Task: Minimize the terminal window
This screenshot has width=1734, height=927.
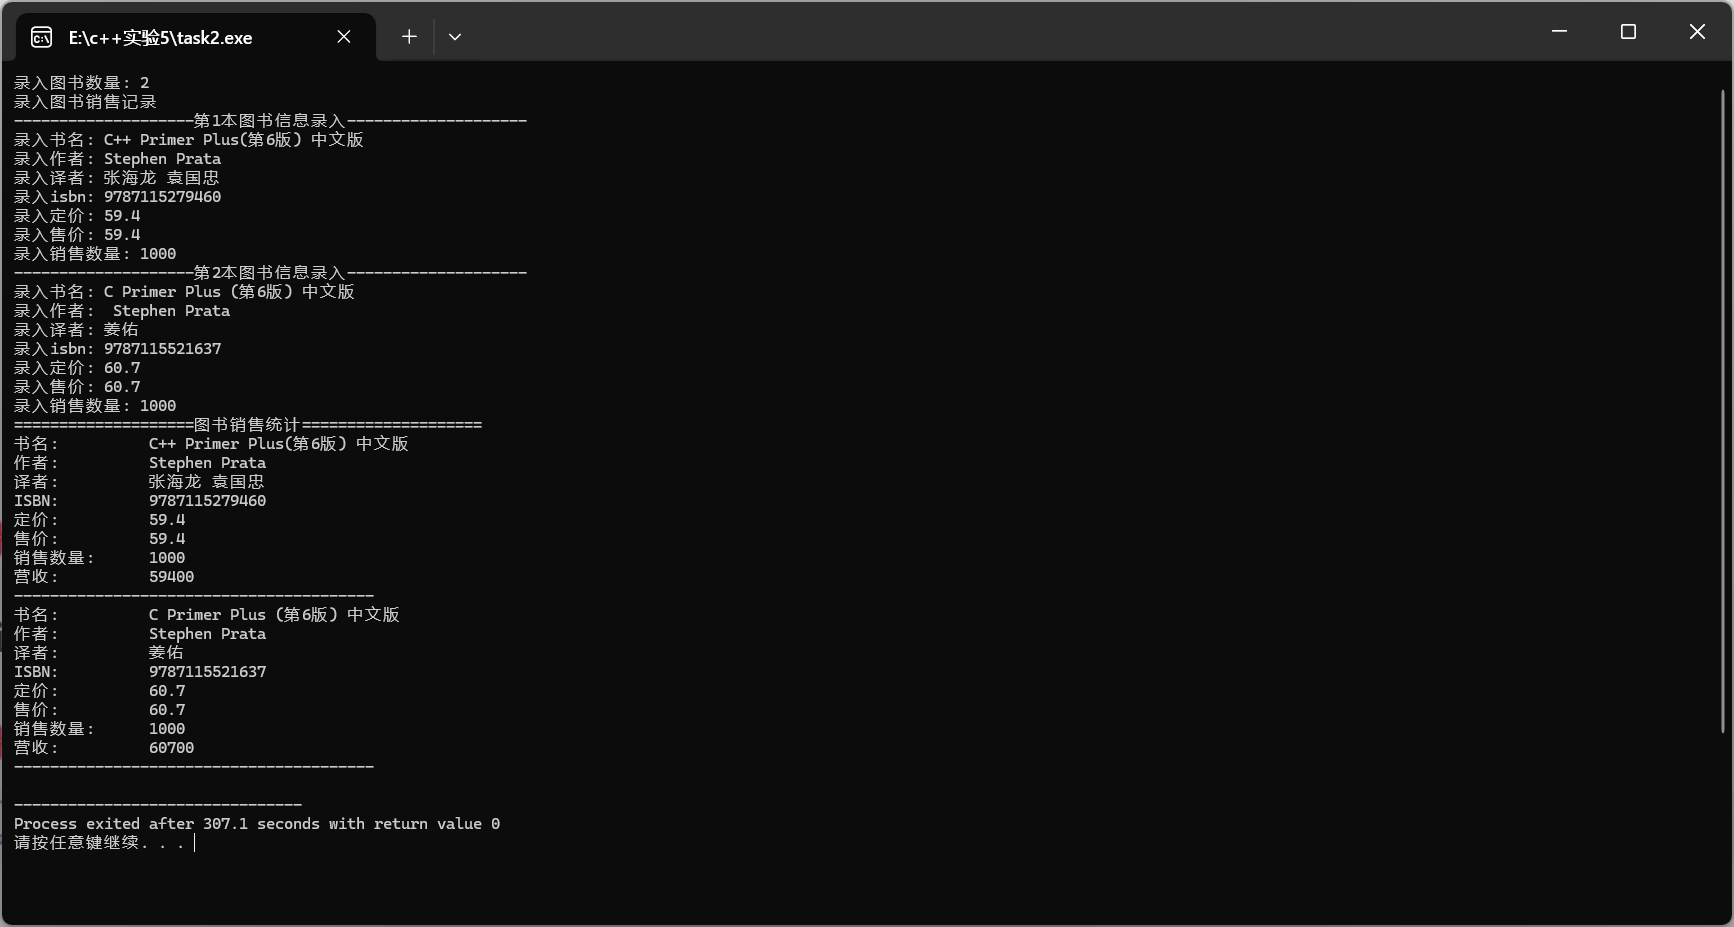Action: tap(1559, 32)
